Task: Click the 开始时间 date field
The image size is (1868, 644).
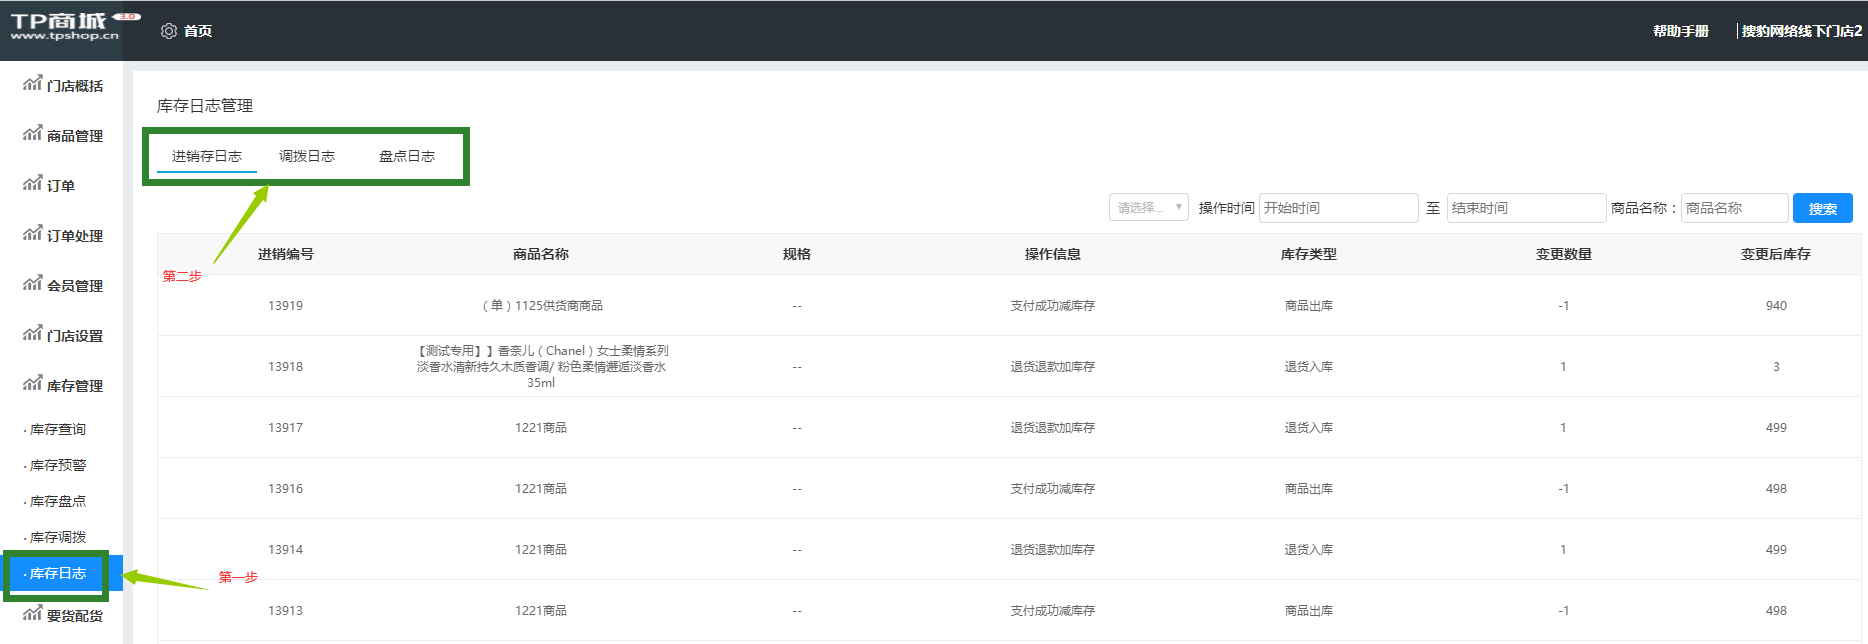Action: click(1337, 208)
